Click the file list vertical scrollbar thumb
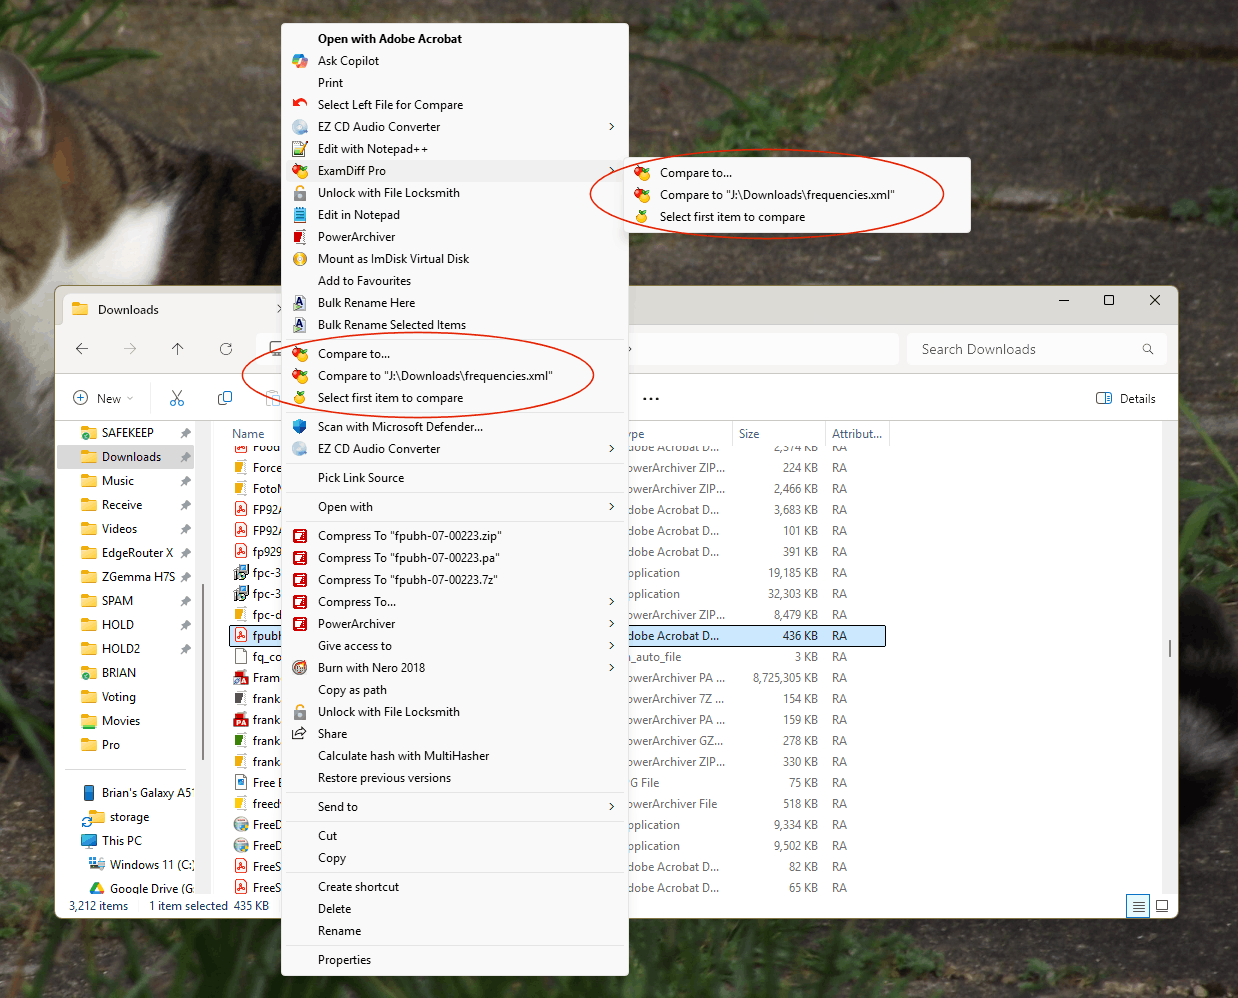Screen dimensions: 1238x998 click(x=1169, y=648)
